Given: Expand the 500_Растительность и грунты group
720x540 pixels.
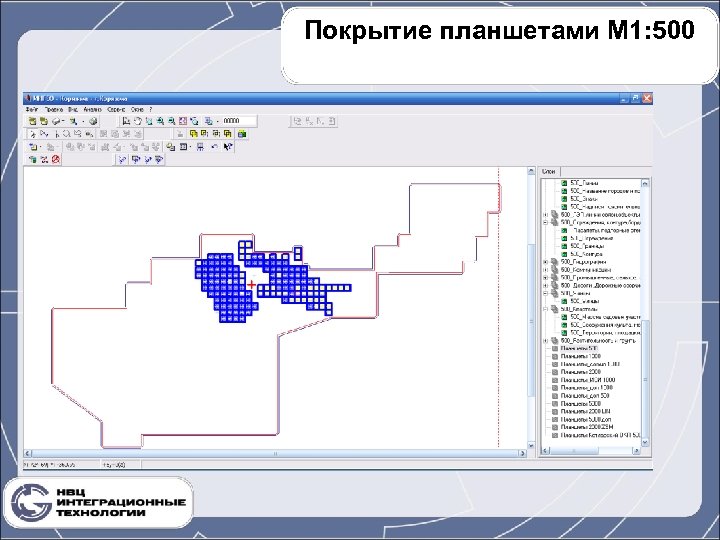Looking at the screenshot, I should [x=546, y=340].
